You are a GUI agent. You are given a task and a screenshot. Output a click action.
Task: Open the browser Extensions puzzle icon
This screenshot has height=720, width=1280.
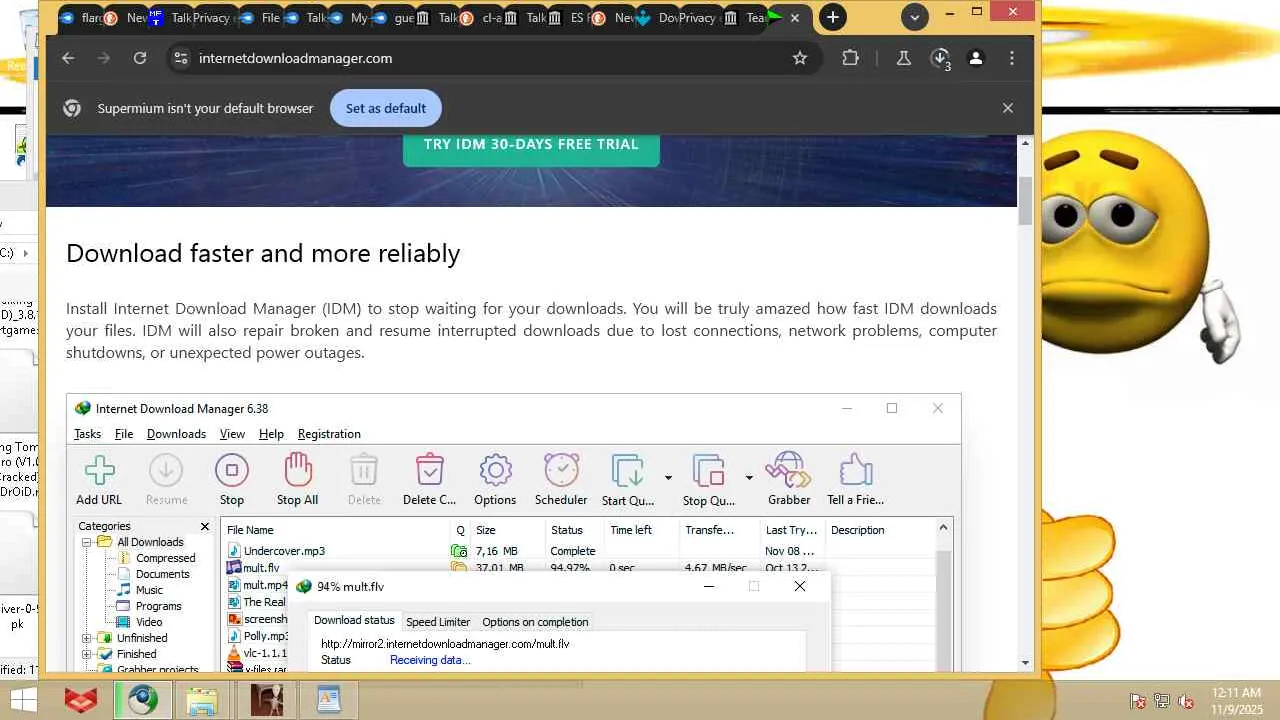[850, 58]
